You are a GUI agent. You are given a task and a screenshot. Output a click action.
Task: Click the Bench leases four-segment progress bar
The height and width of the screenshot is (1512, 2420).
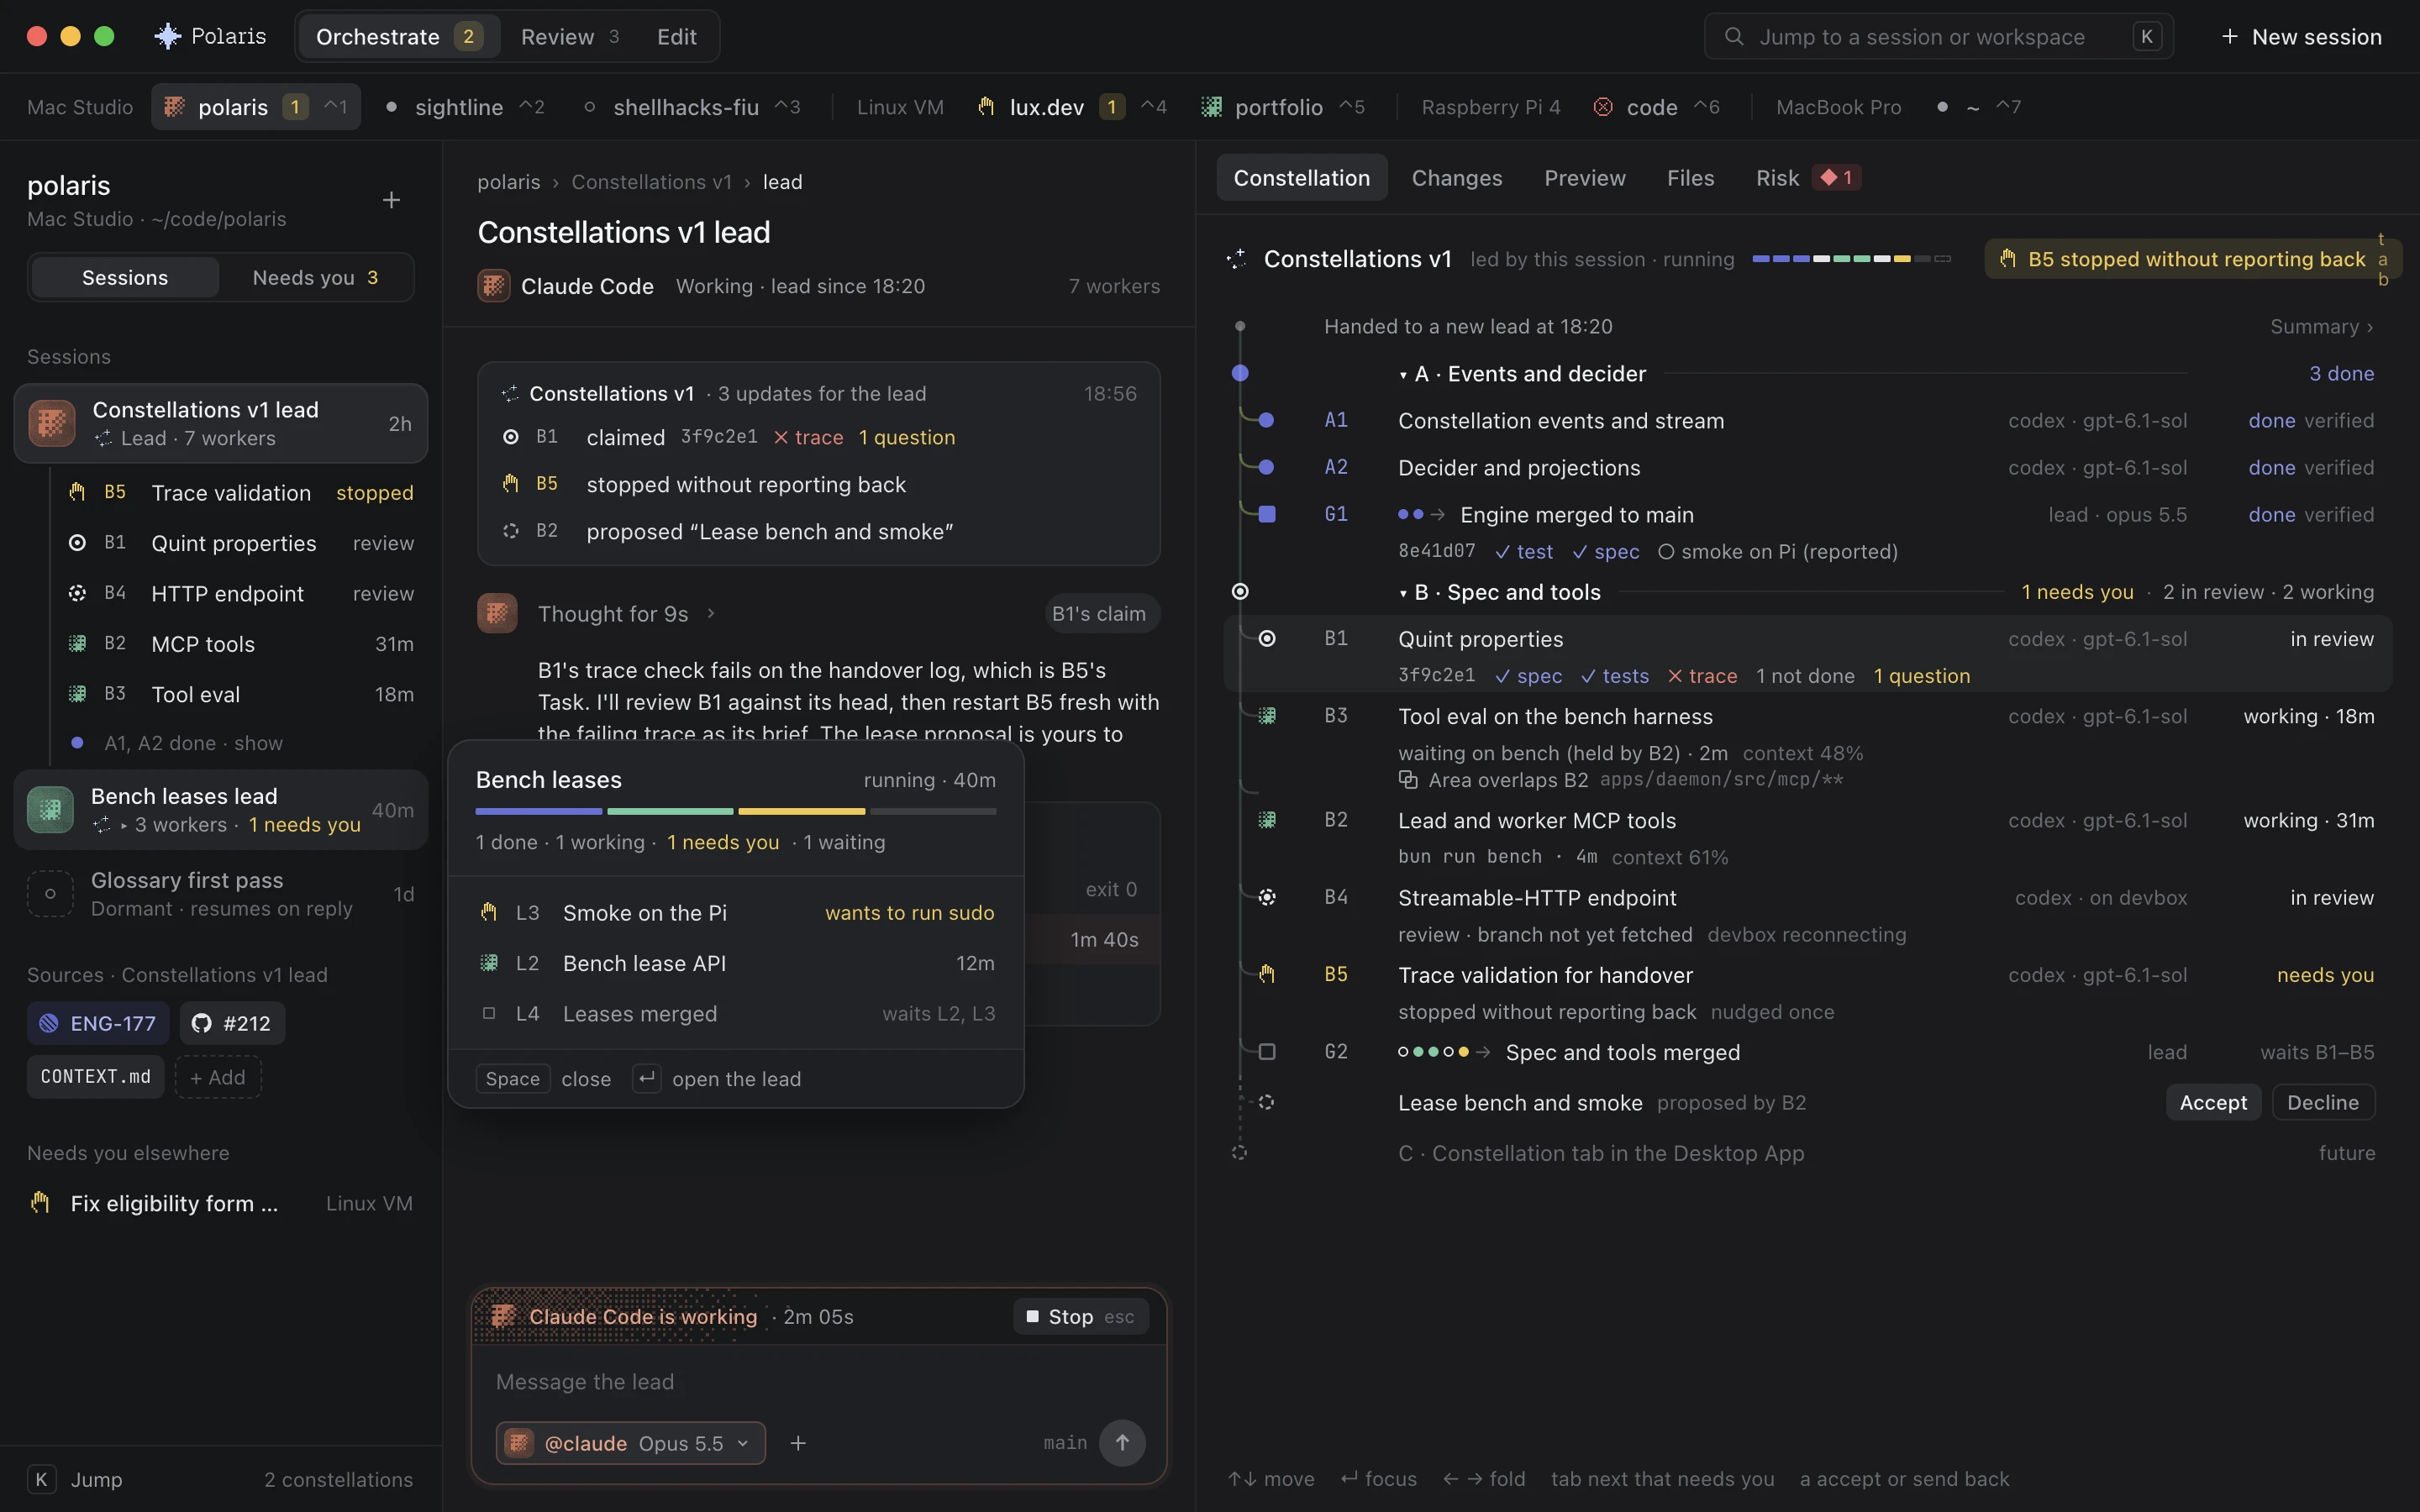click(736, 811)
